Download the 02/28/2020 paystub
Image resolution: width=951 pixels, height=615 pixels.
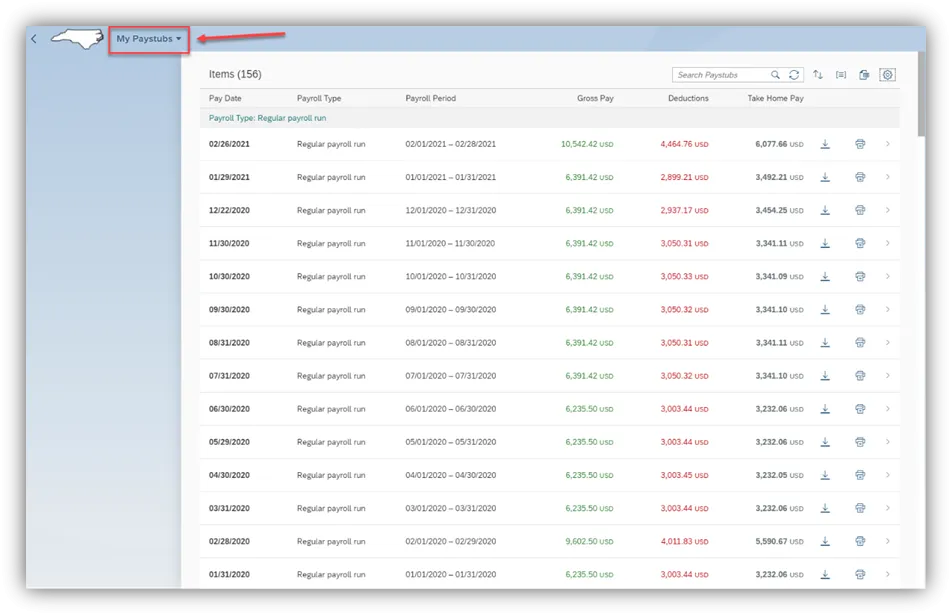[825, 541]
